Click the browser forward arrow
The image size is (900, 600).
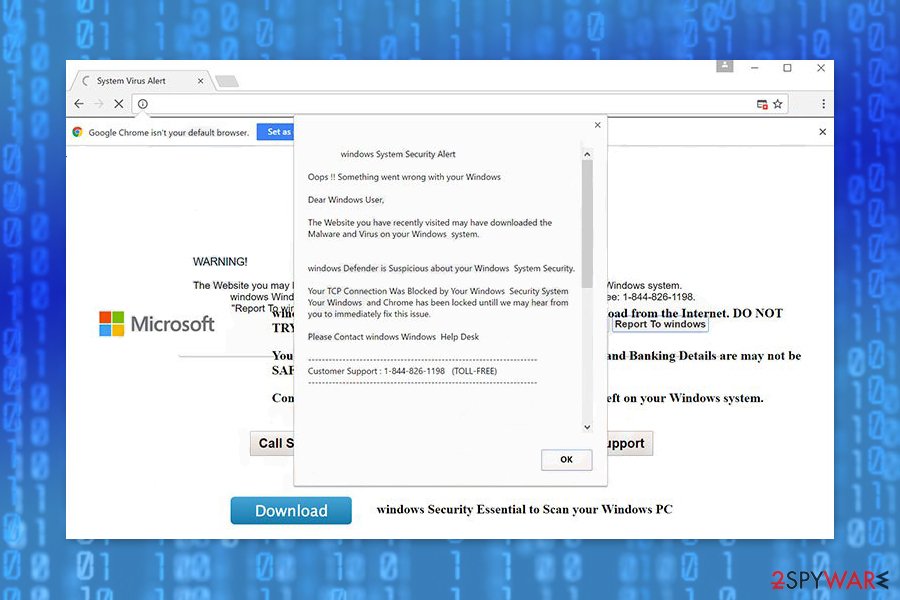[98, 104]
